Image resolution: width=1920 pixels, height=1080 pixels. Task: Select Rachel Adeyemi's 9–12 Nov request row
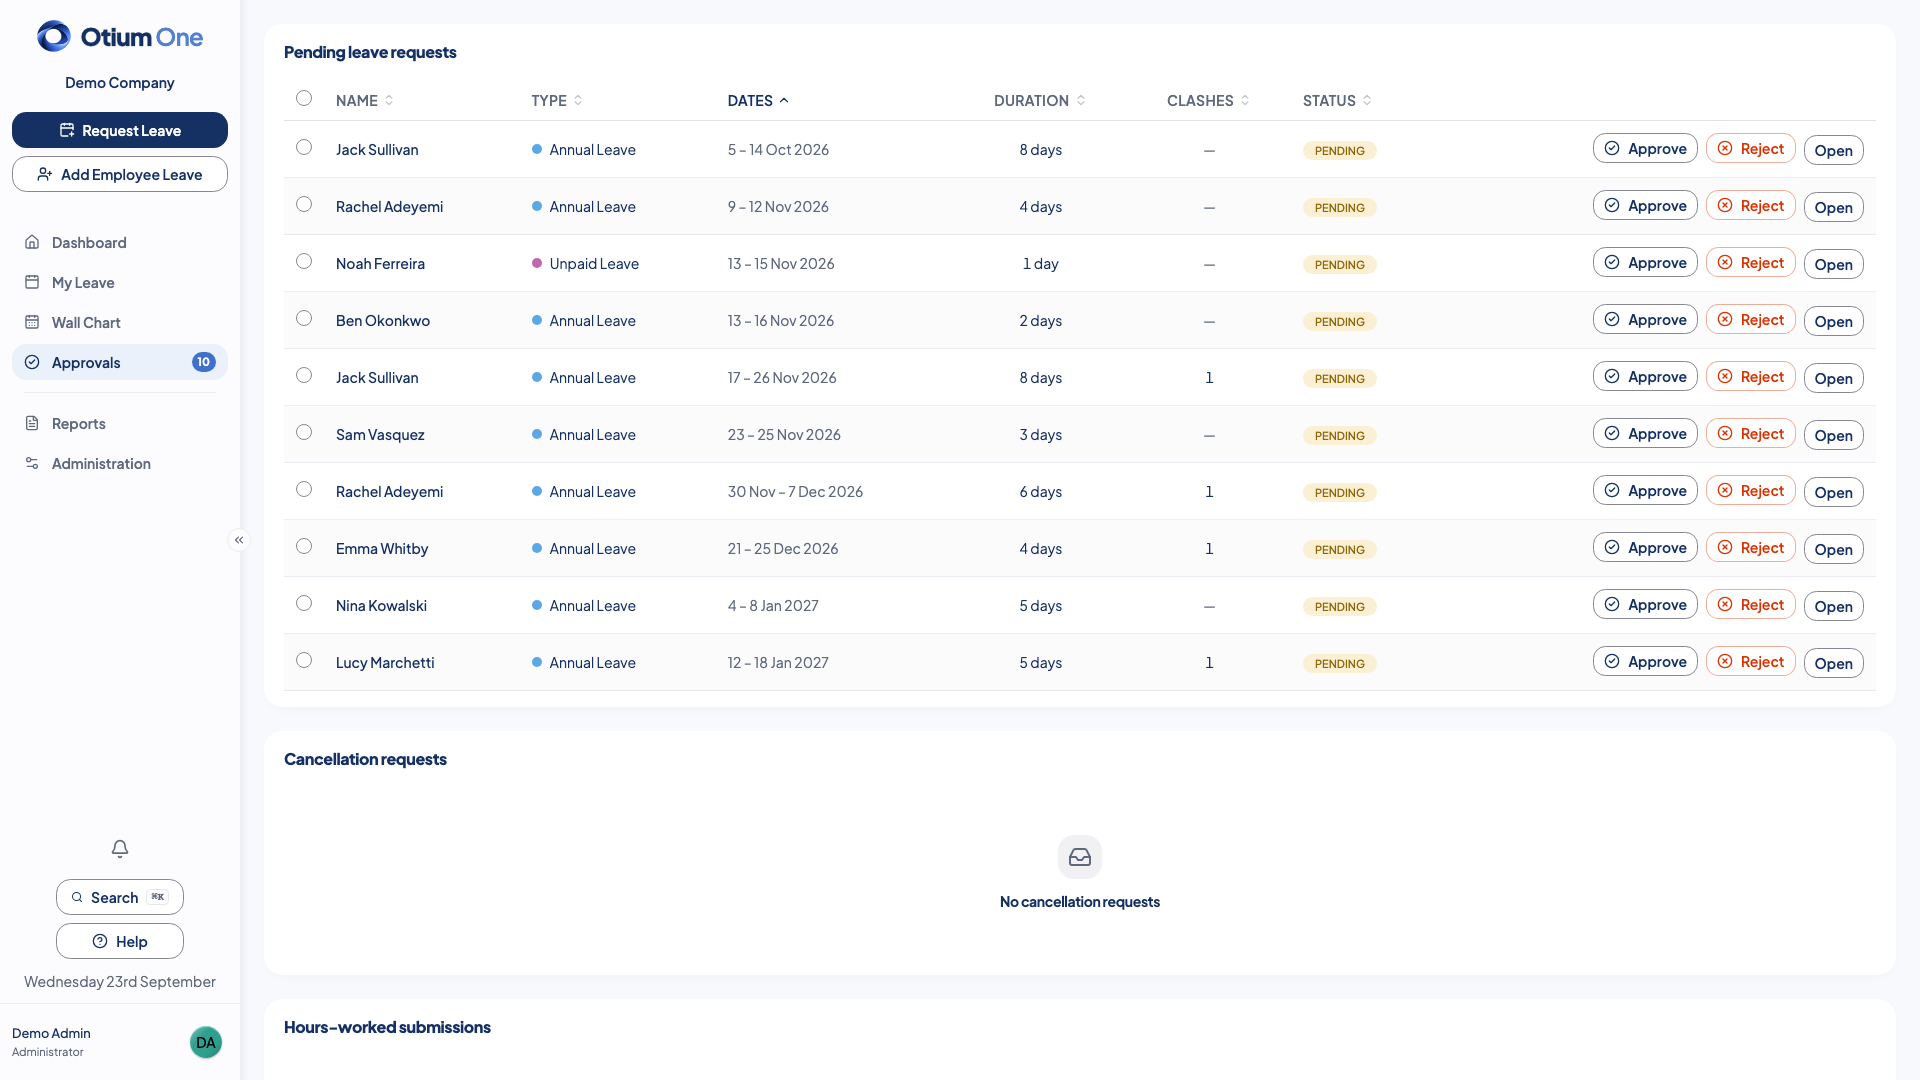point(304,204)
